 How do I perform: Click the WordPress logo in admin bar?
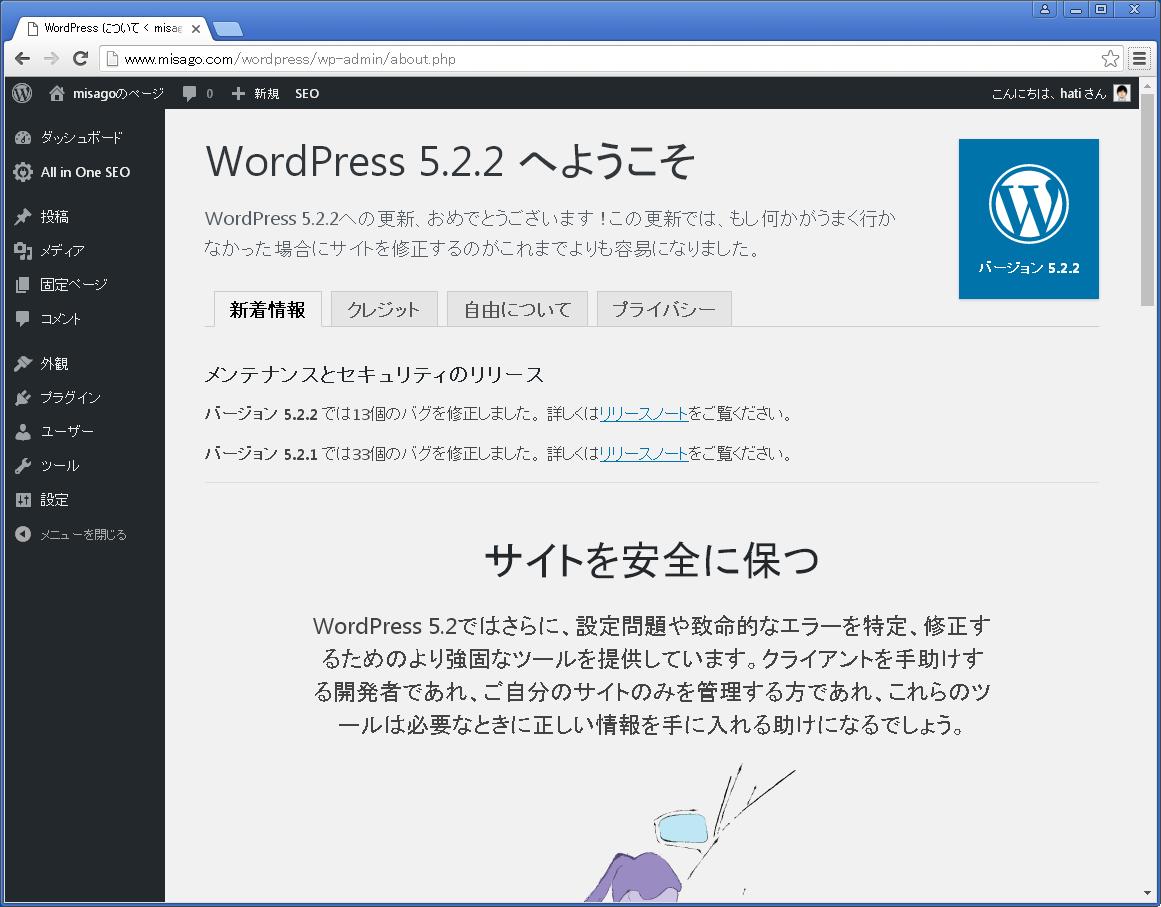point(22,93)
